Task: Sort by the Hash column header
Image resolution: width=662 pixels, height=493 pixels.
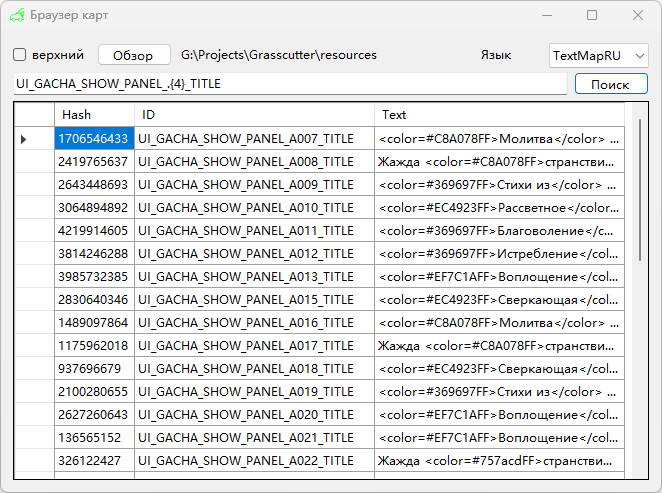Action: (94, 115)
